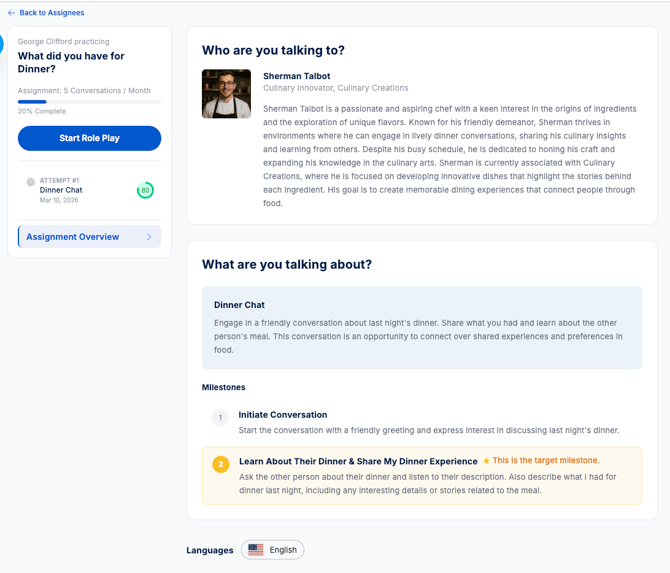670x573 pixels.
Task: Click Sherman Talbot's profile photo
Action: pyautogui.click(x=226, y=94)
